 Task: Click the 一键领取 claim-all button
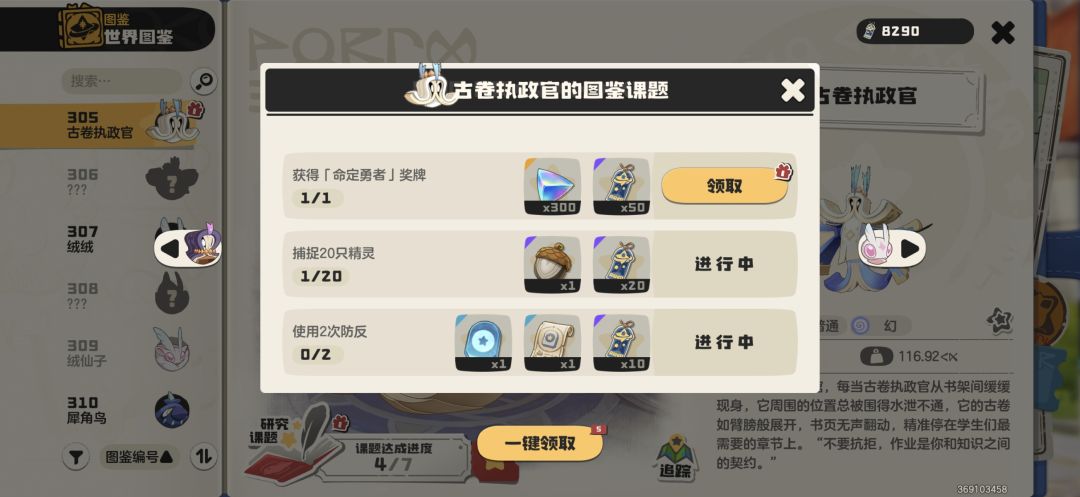coord(540,443)
